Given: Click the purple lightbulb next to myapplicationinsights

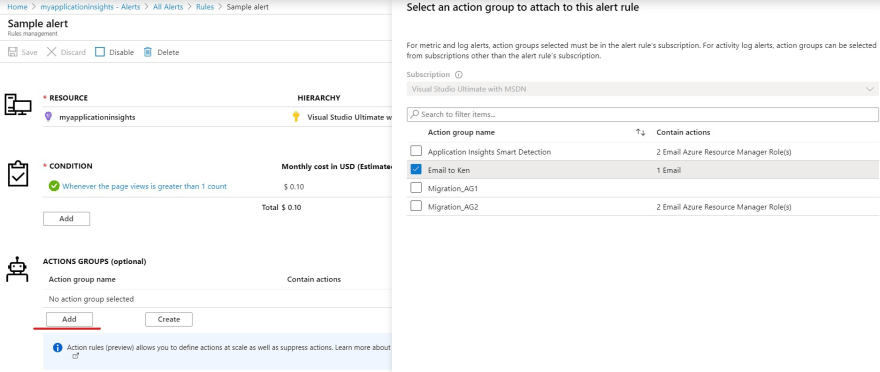Looking at the screenshot, I should [x=48, y=117].
